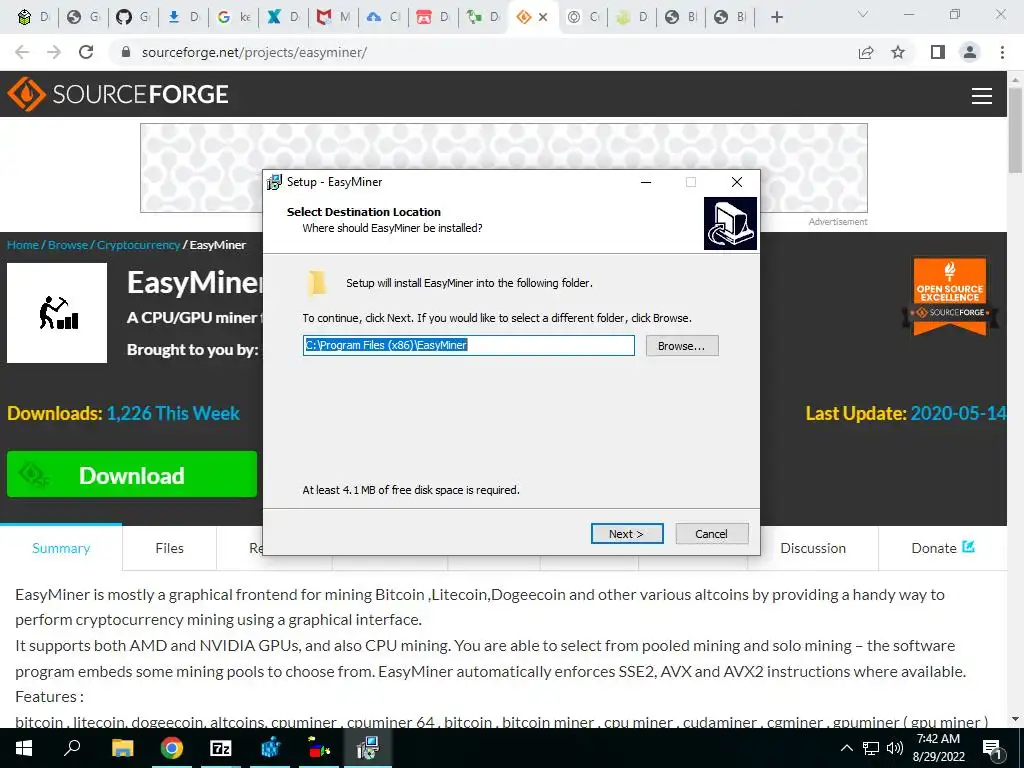The width and height of the screenshot is (1024, 768).
Task: Show hidden system tray icons
Action: [846, 748]
